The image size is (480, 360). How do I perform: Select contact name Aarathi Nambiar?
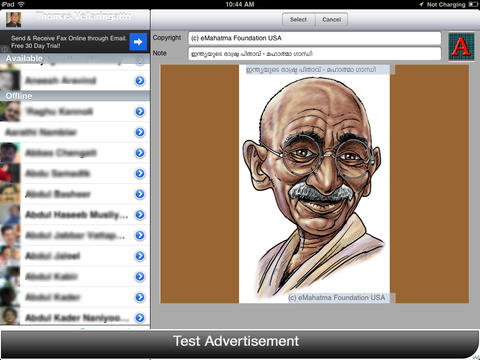point(41,132)
